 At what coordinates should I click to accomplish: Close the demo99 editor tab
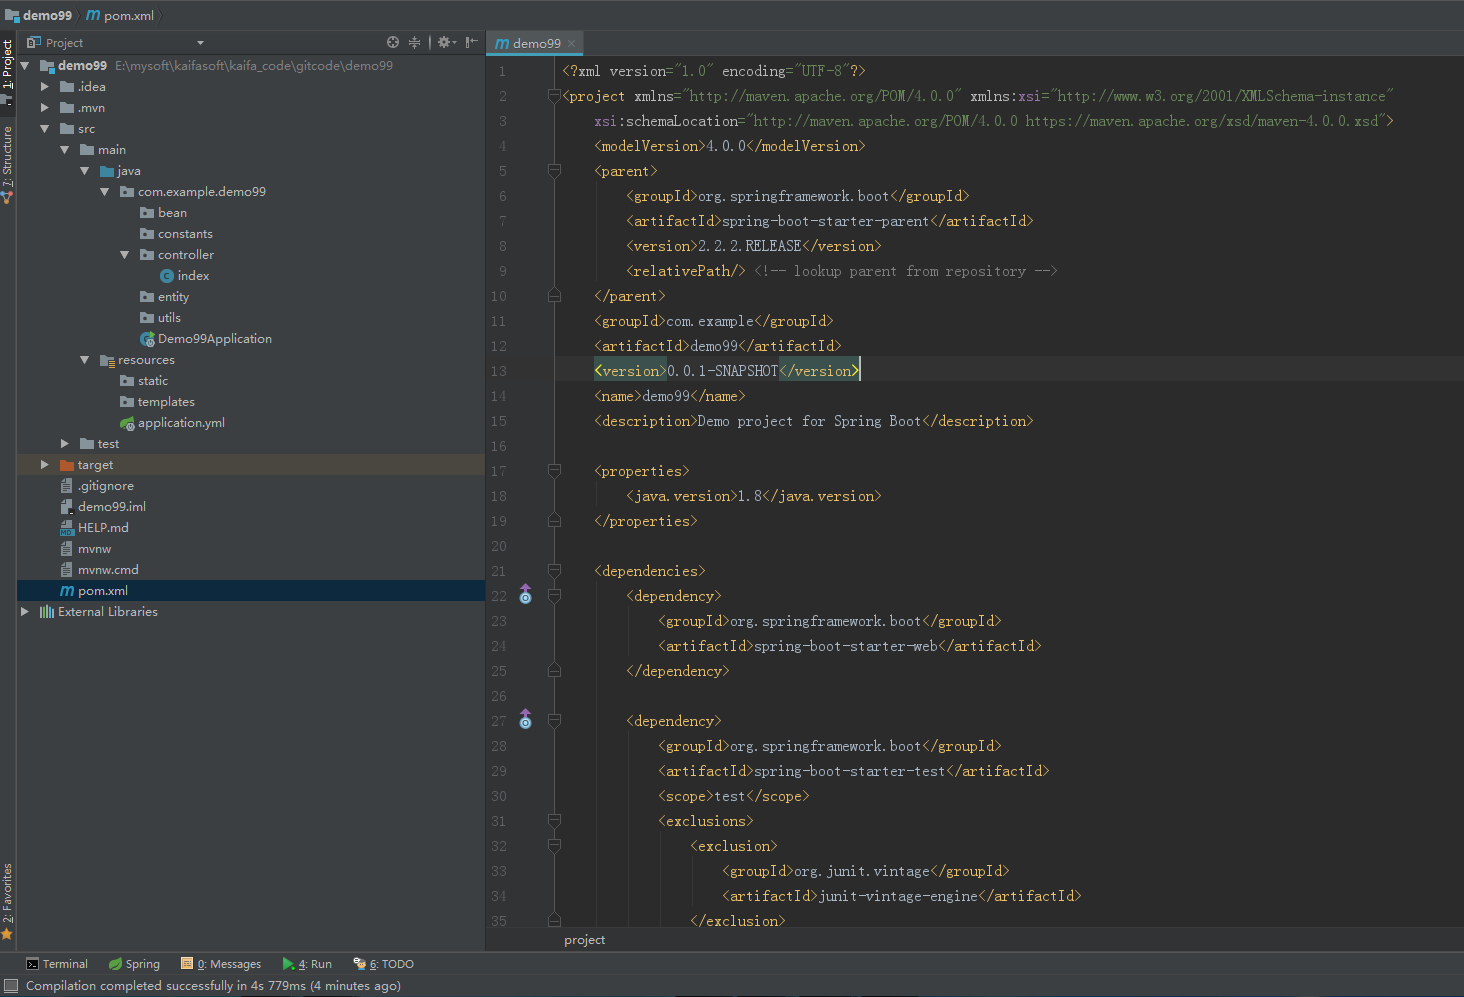572,43
